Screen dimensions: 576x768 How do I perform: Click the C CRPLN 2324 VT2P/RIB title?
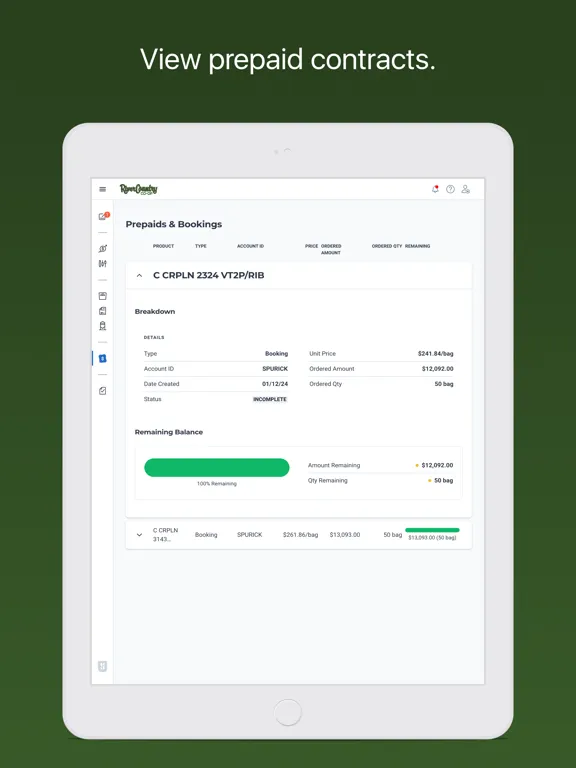(x=209, y=275)
